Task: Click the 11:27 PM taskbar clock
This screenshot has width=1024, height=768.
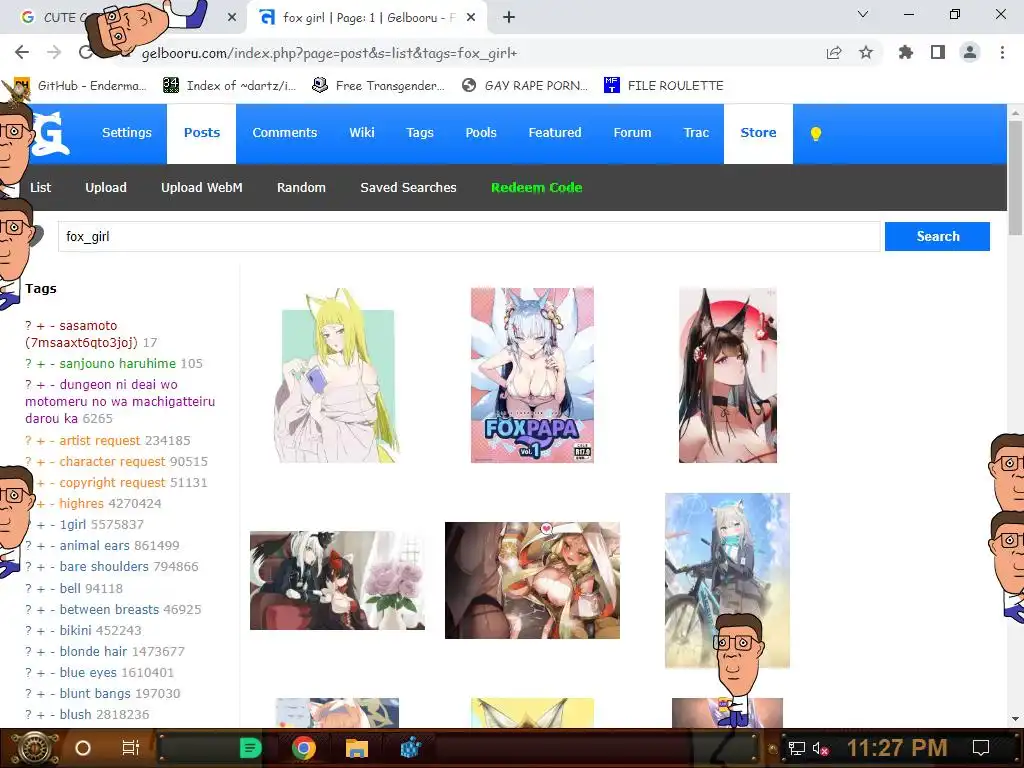Action: (x=897, y=748)
